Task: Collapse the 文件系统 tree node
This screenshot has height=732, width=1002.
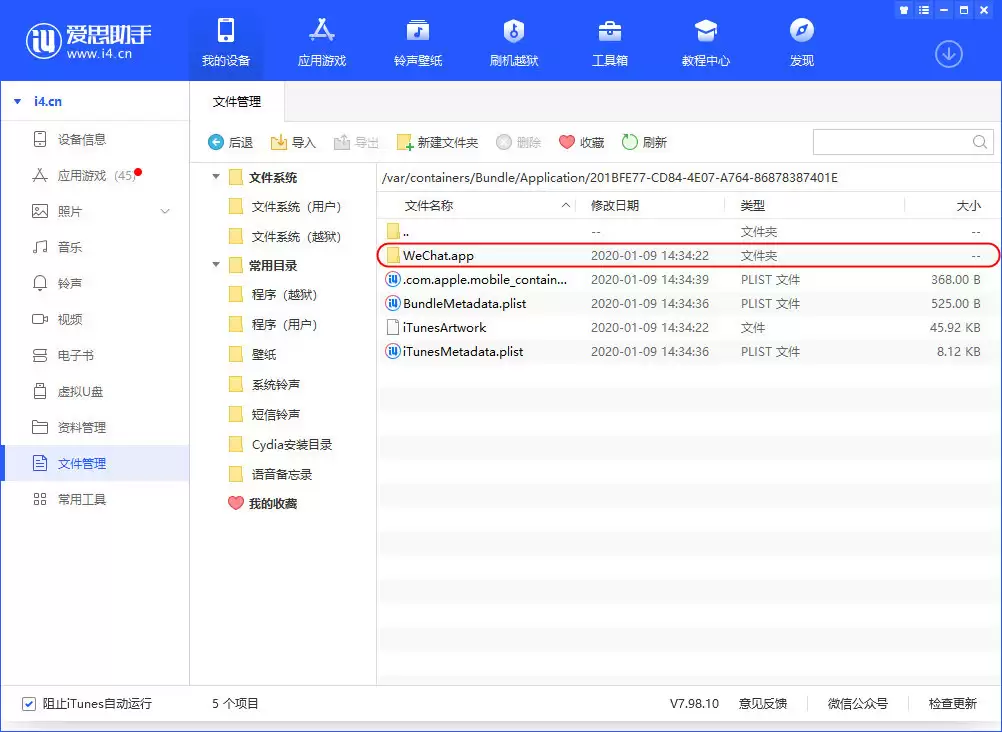Action: coord(216,176)
